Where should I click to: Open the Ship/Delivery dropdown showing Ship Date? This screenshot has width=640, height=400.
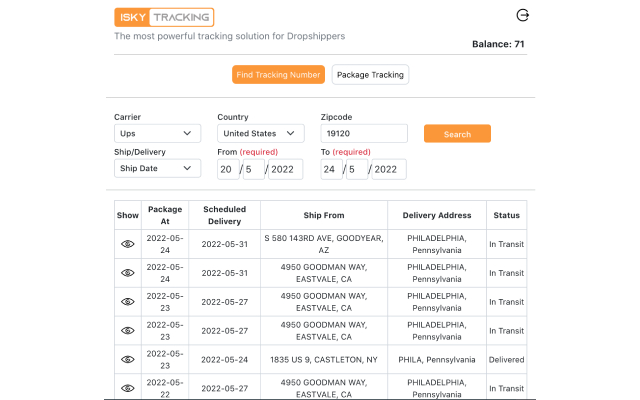pos(157,169)
